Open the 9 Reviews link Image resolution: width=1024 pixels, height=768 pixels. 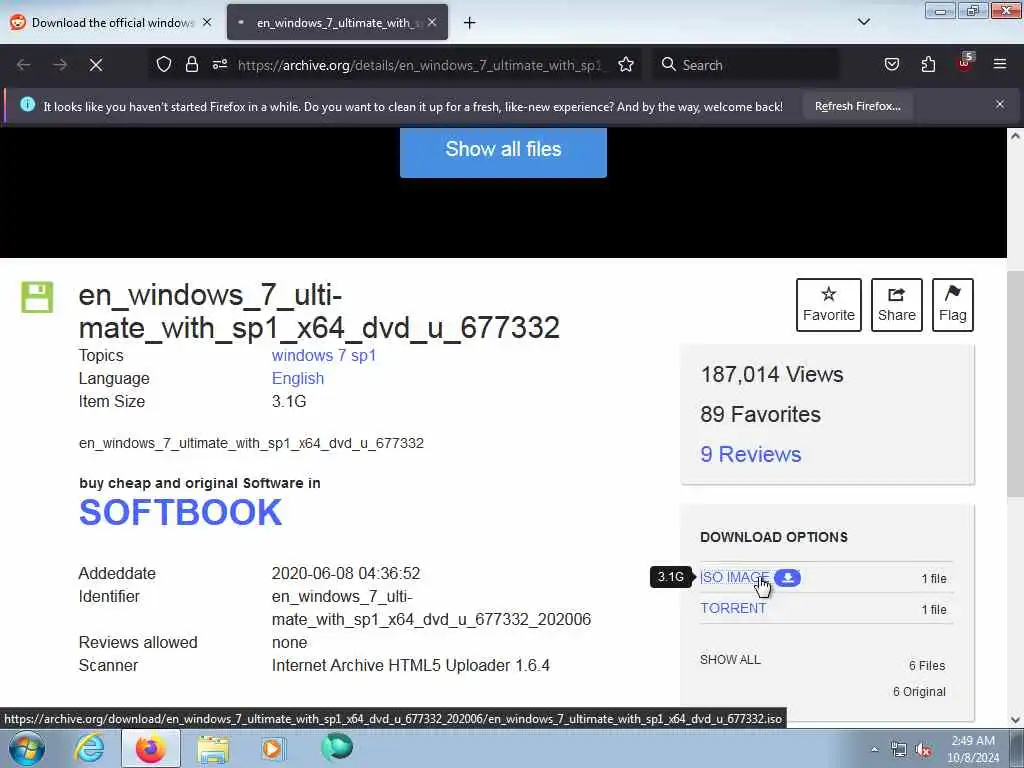point(750,454)
